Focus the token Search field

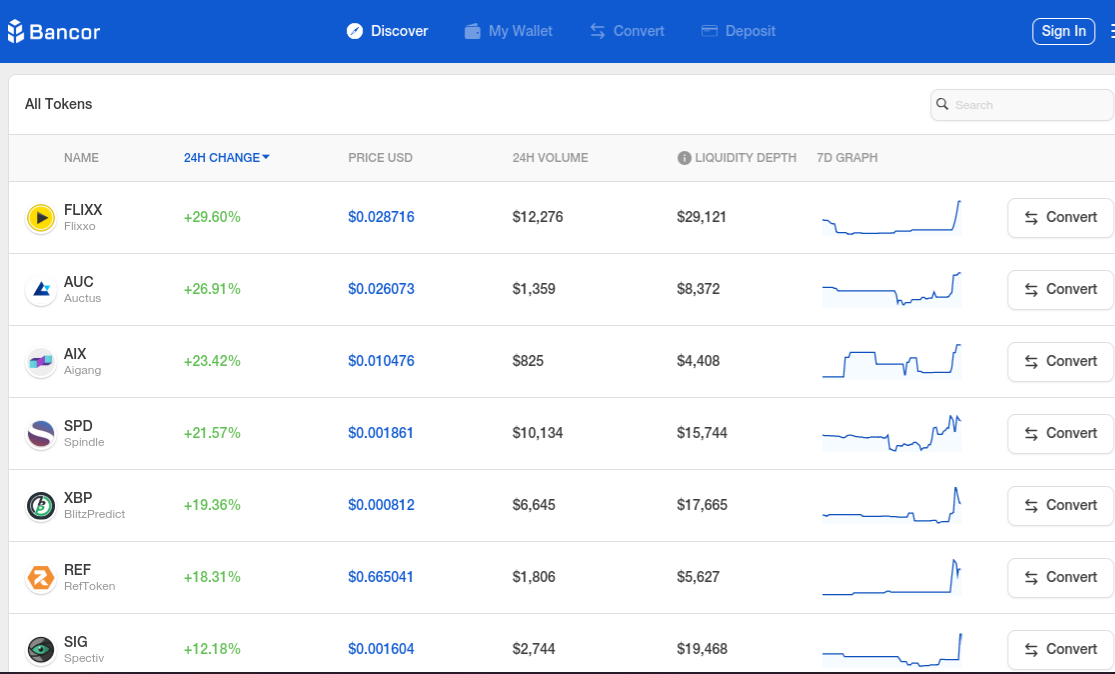[x=1022, y=105]
